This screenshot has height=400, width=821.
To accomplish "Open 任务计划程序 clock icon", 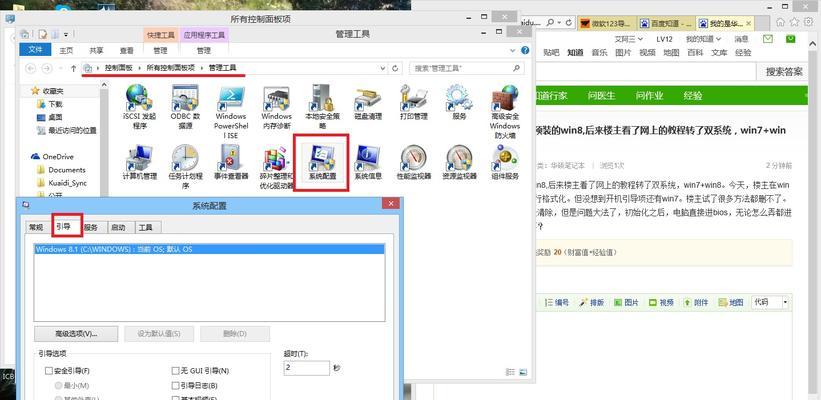I will 185,157.
